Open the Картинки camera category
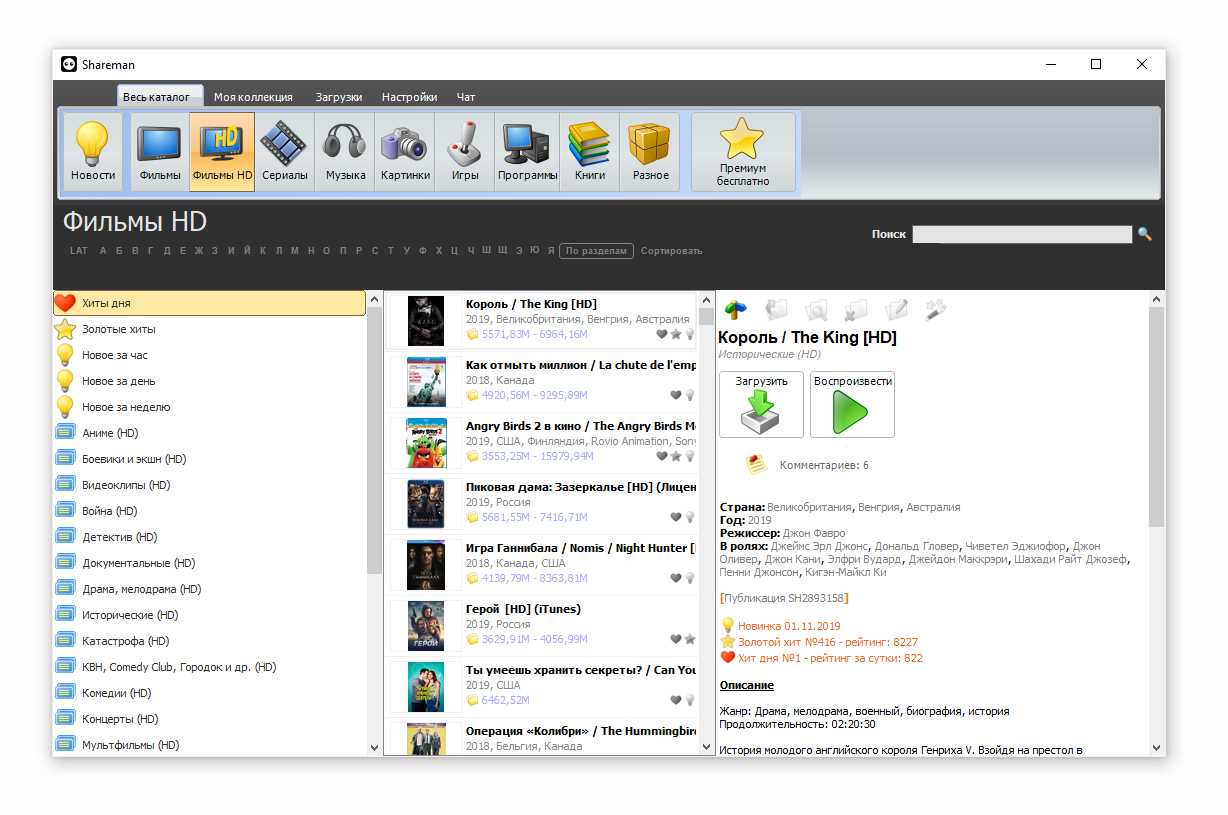The width and height of the screenshot is (1228, 815). click(x=405, y=152)
